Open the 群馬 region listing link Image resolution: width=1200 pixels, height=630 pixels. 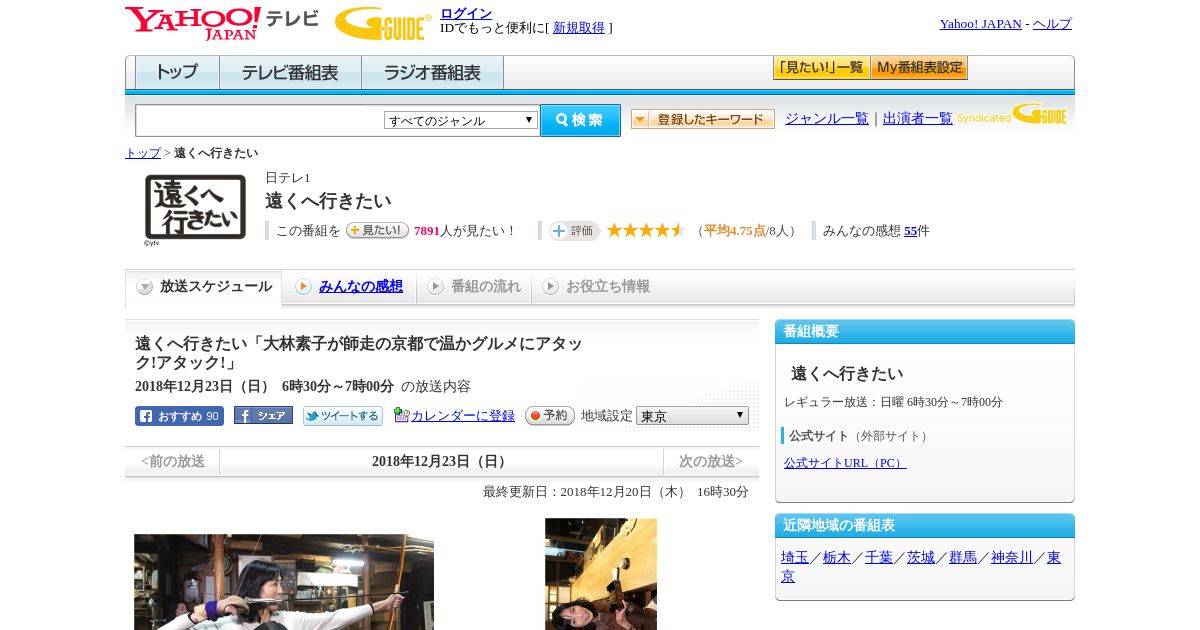(x=963, y=558)
